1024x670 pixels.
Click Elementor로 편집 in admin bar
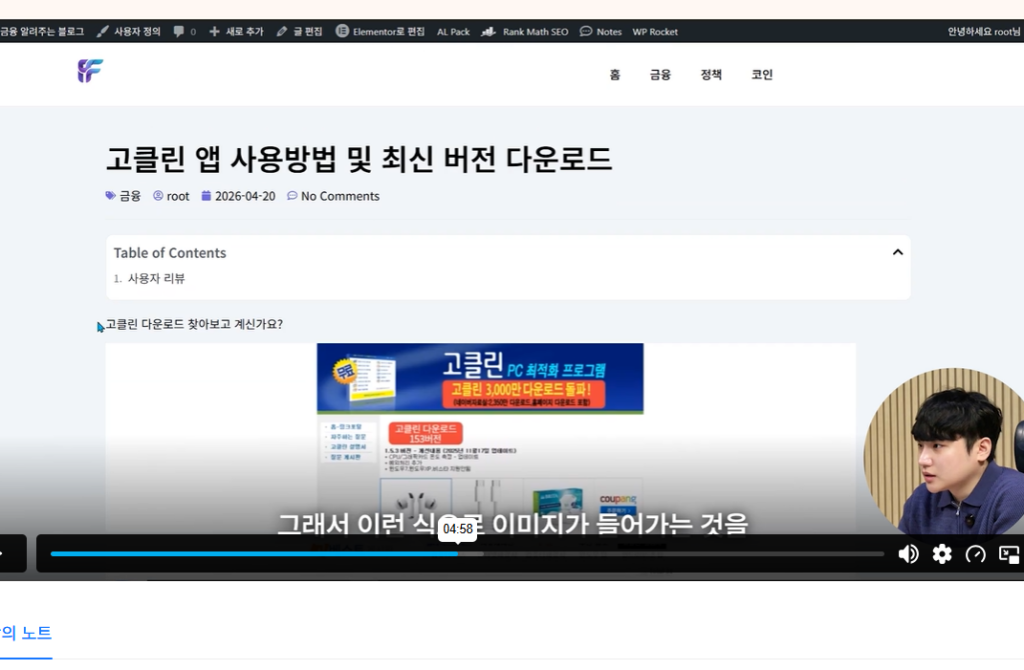click(x=380, y=31)
